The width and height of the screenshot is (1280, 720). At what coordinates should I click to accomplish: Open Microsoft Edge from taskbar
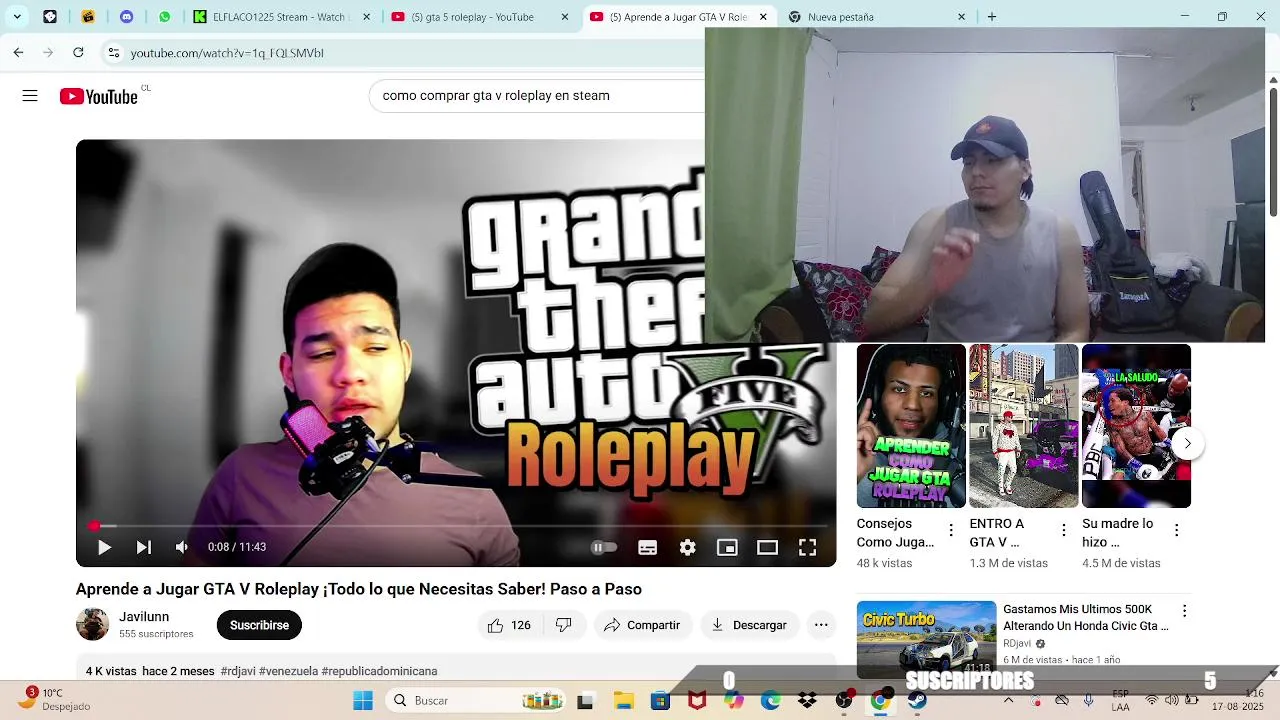coord(770,701)
